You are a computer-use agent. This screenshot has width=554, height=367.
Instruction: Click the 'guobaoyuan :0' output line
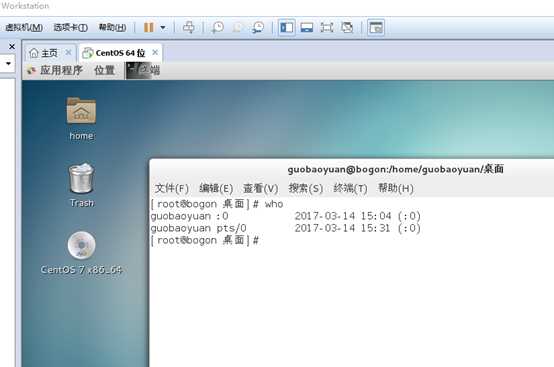(x=189, y=216)
